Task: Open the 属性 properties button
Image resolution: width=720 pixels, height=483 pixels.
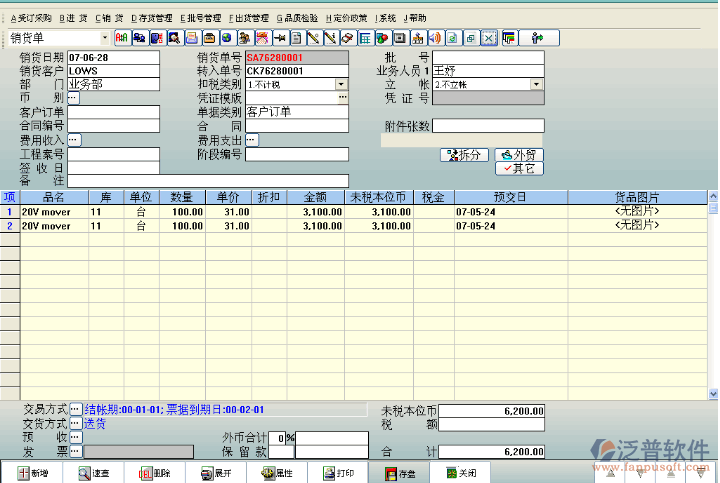Action: click(x=276, y=473)
